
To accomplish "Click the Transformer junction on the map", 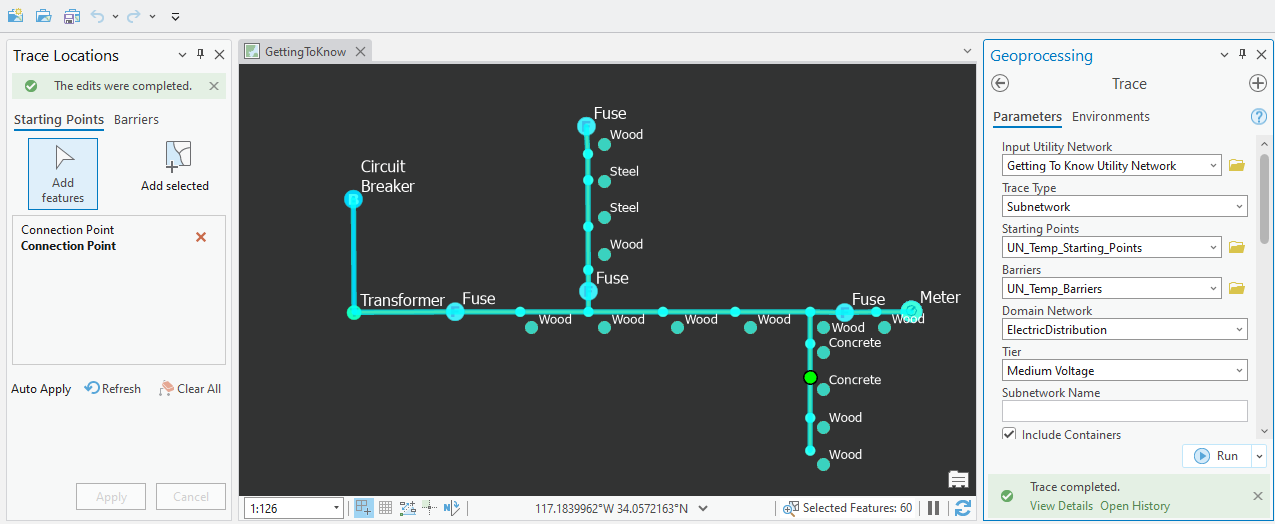I will (x=354, y=312).
